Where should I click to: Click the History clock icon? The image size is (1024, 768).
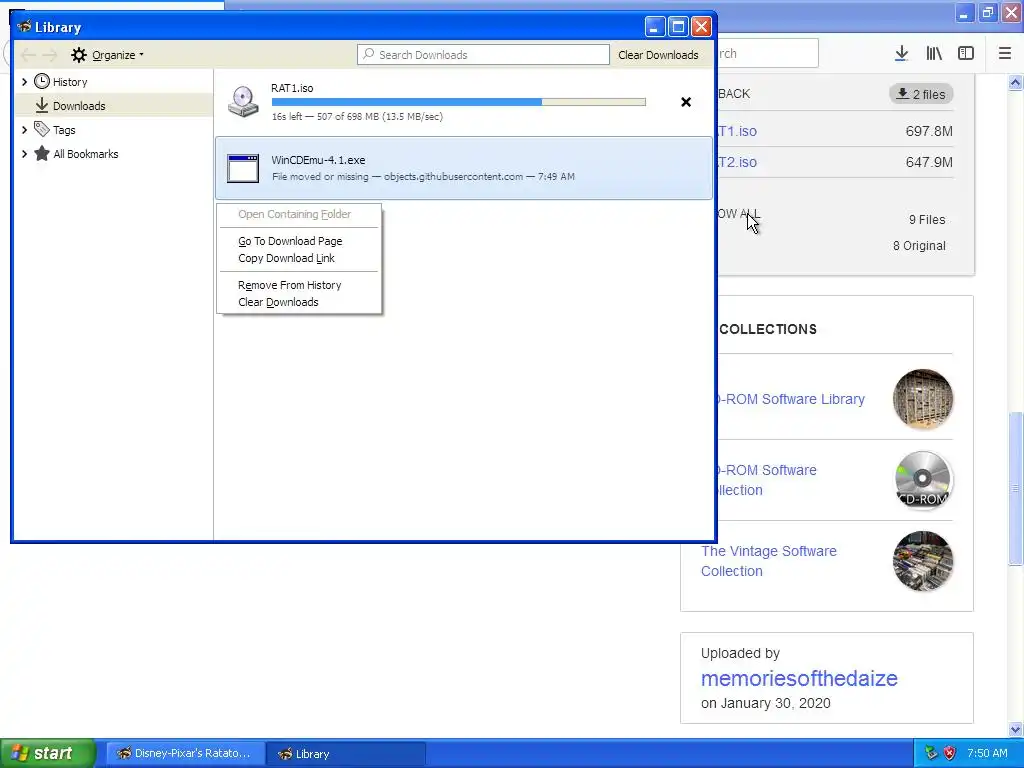tap(42, 82)
